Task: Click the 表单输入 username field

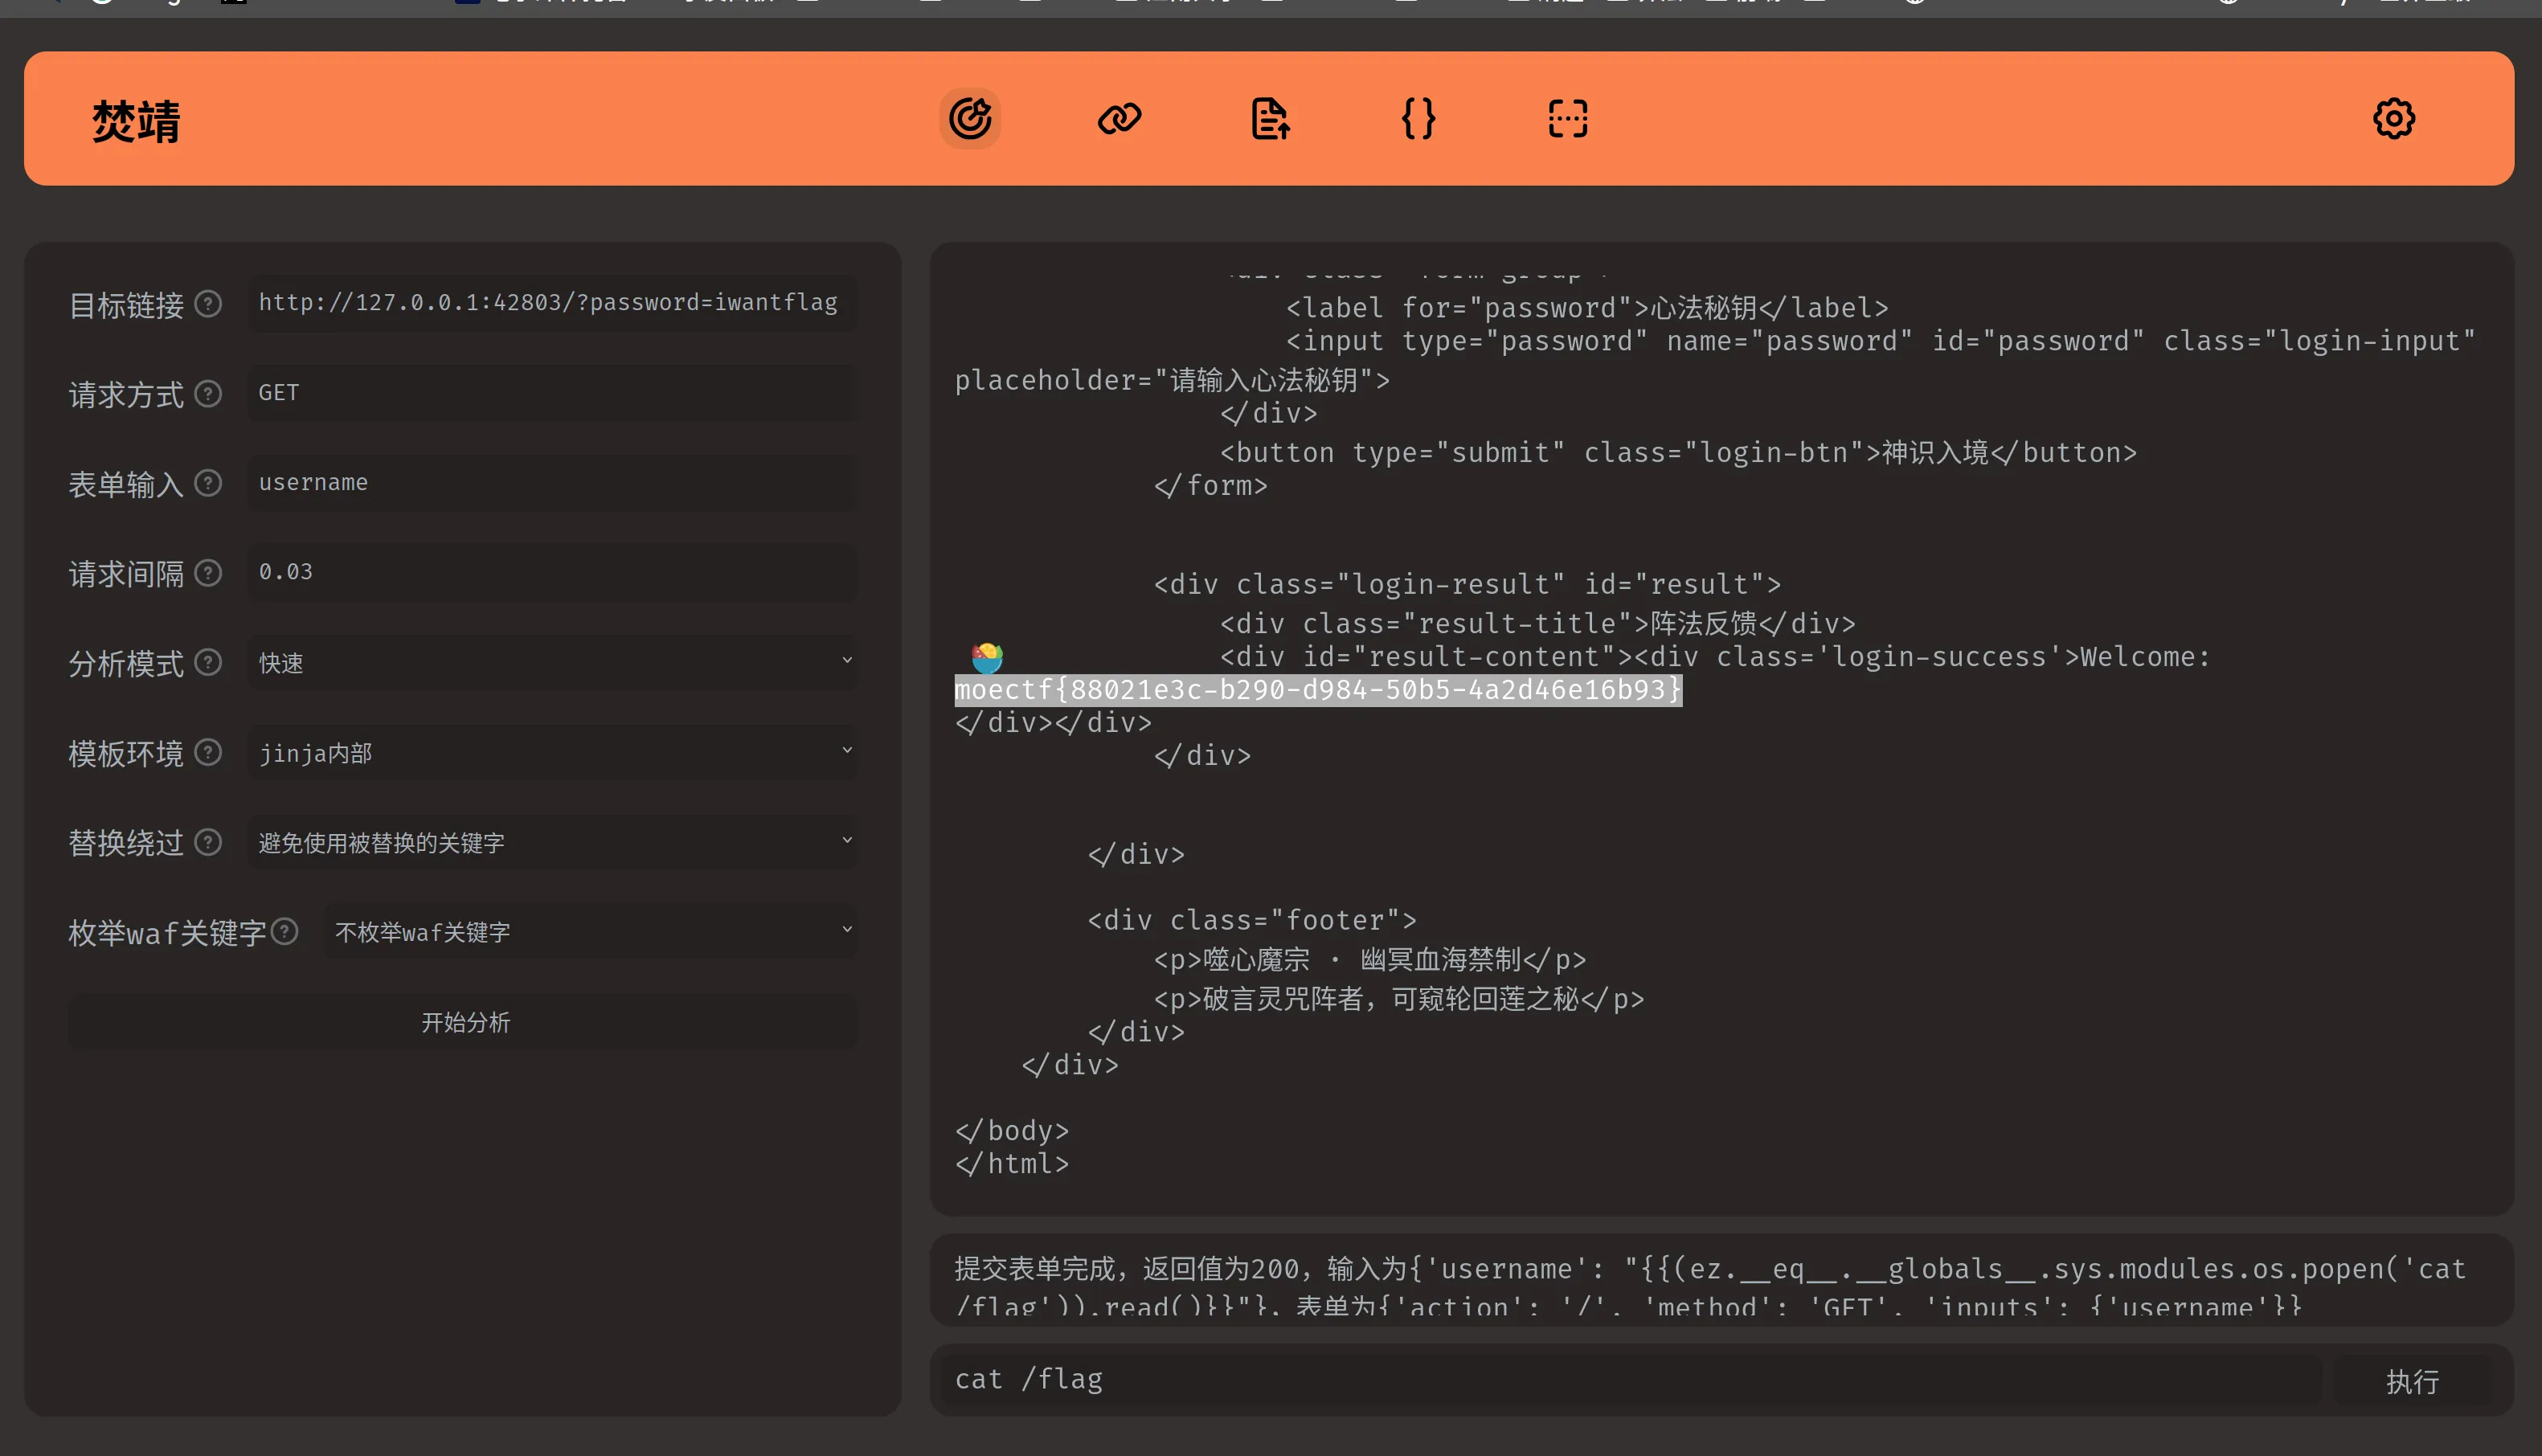Action: (552, 483)
